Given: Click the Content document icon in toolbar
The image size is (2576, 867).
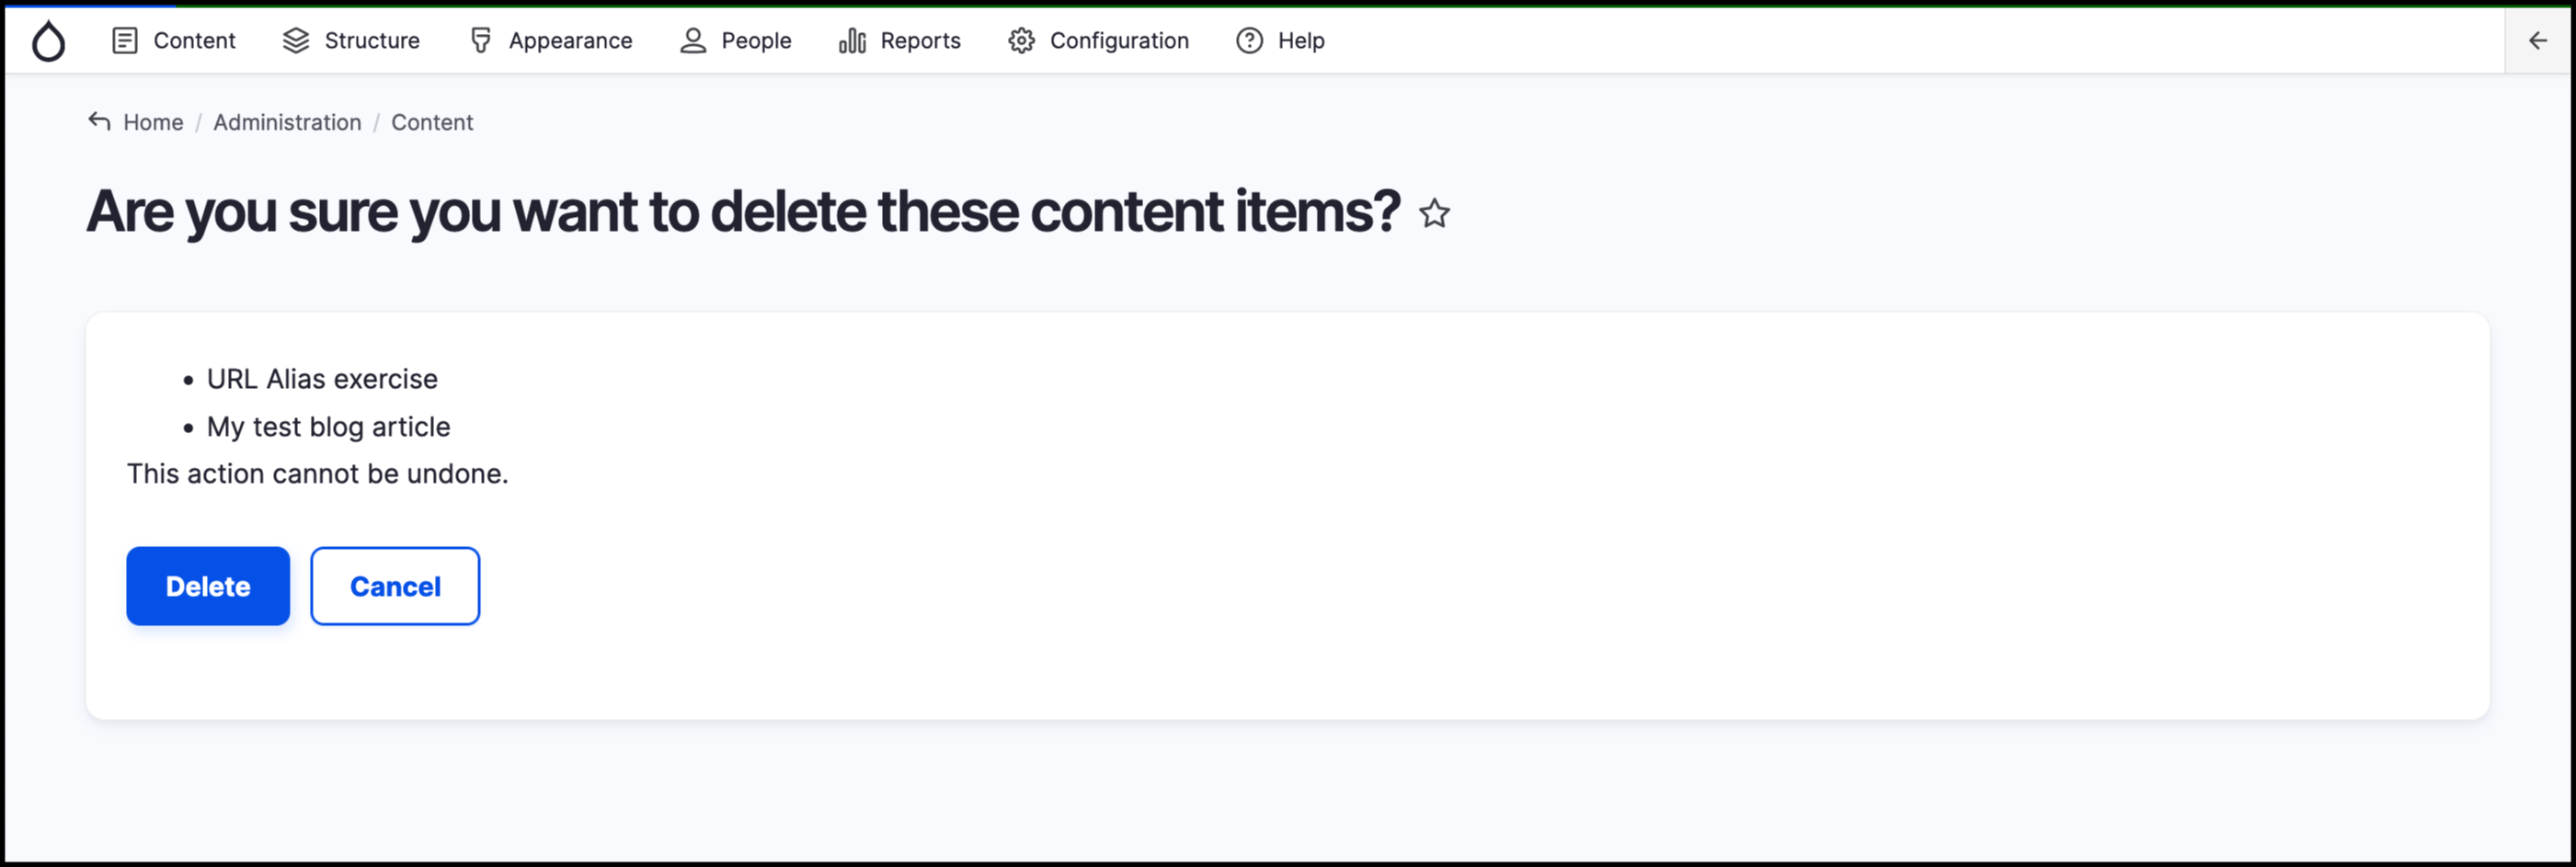Looking at the screenshot, I should click(125, 41).
